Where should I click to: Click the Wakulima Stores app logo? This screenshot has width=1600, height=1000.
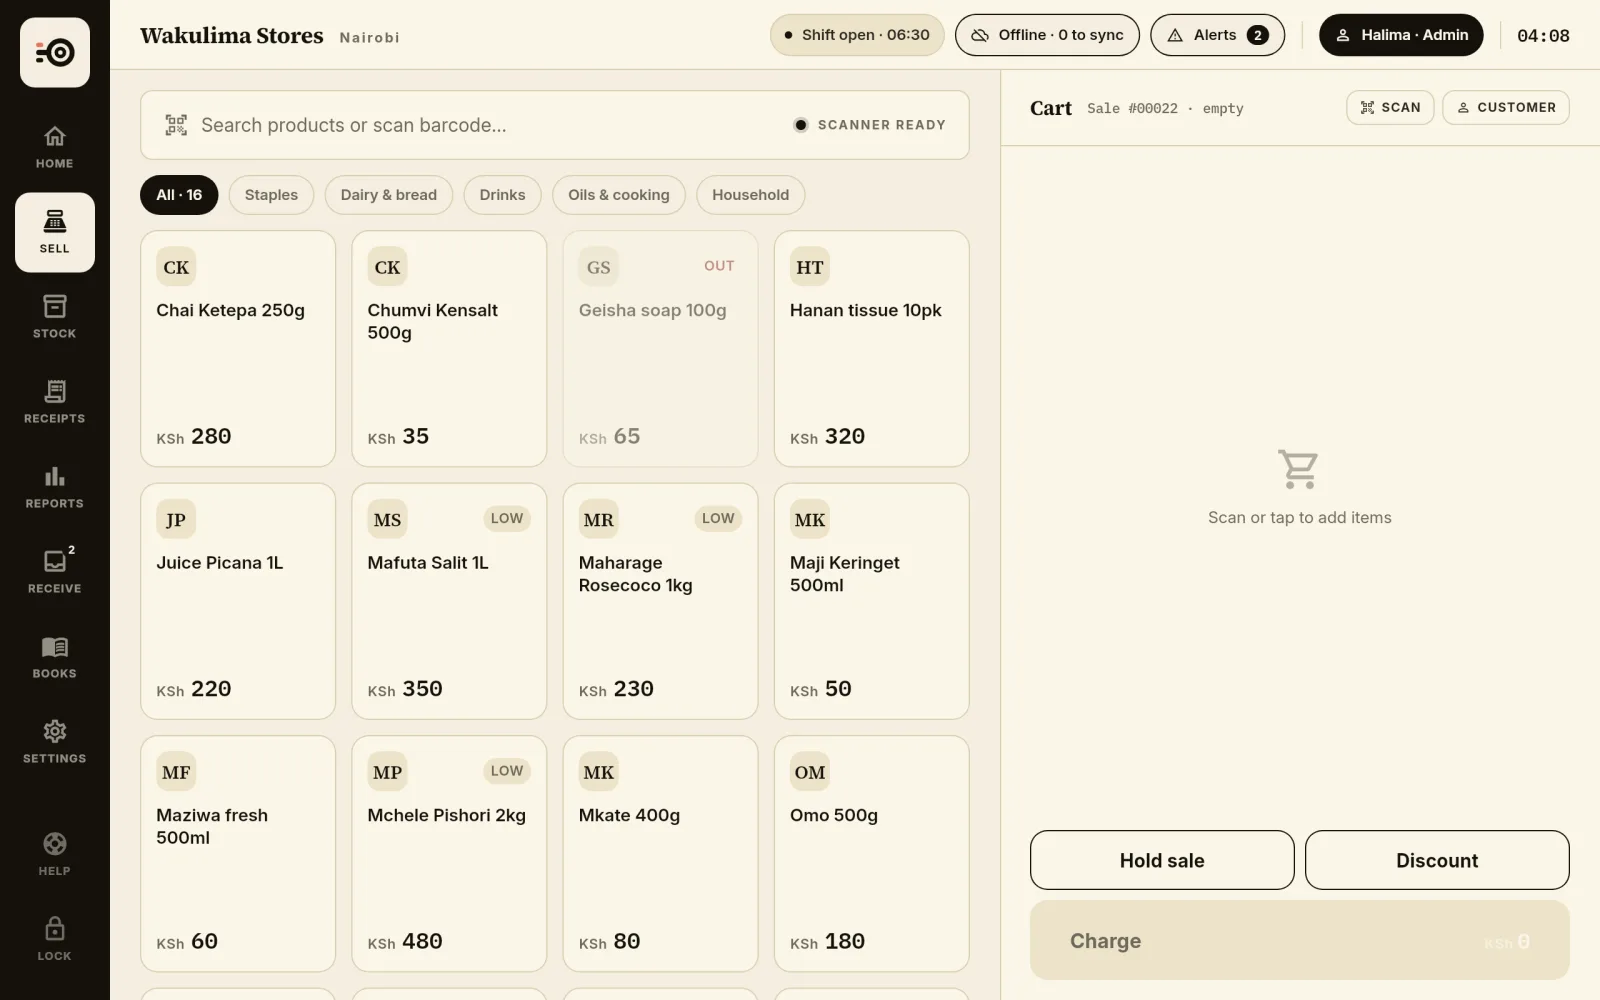(55, 52)
